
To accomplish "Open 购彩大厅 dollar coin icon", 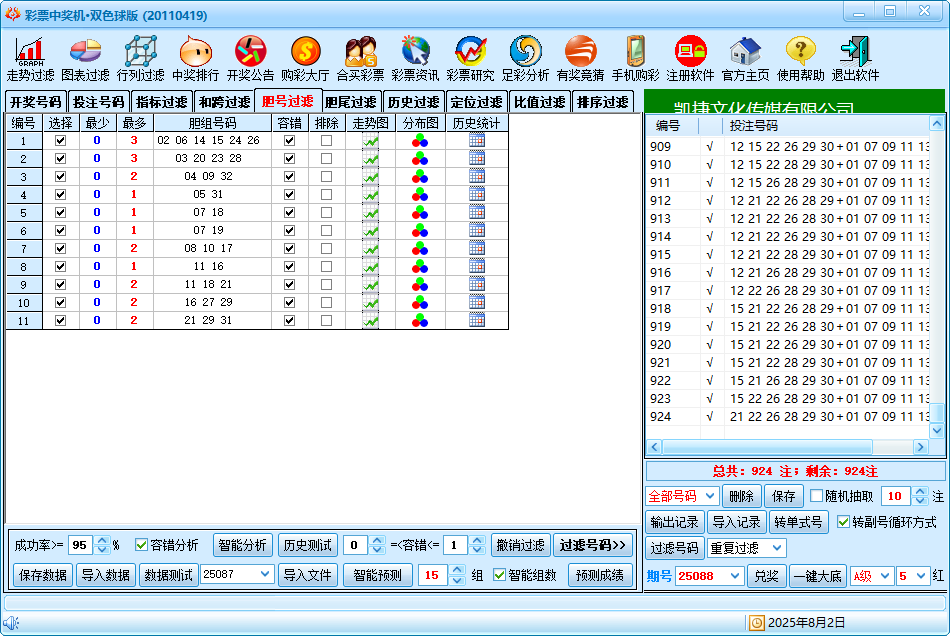I will coord(305,52).
